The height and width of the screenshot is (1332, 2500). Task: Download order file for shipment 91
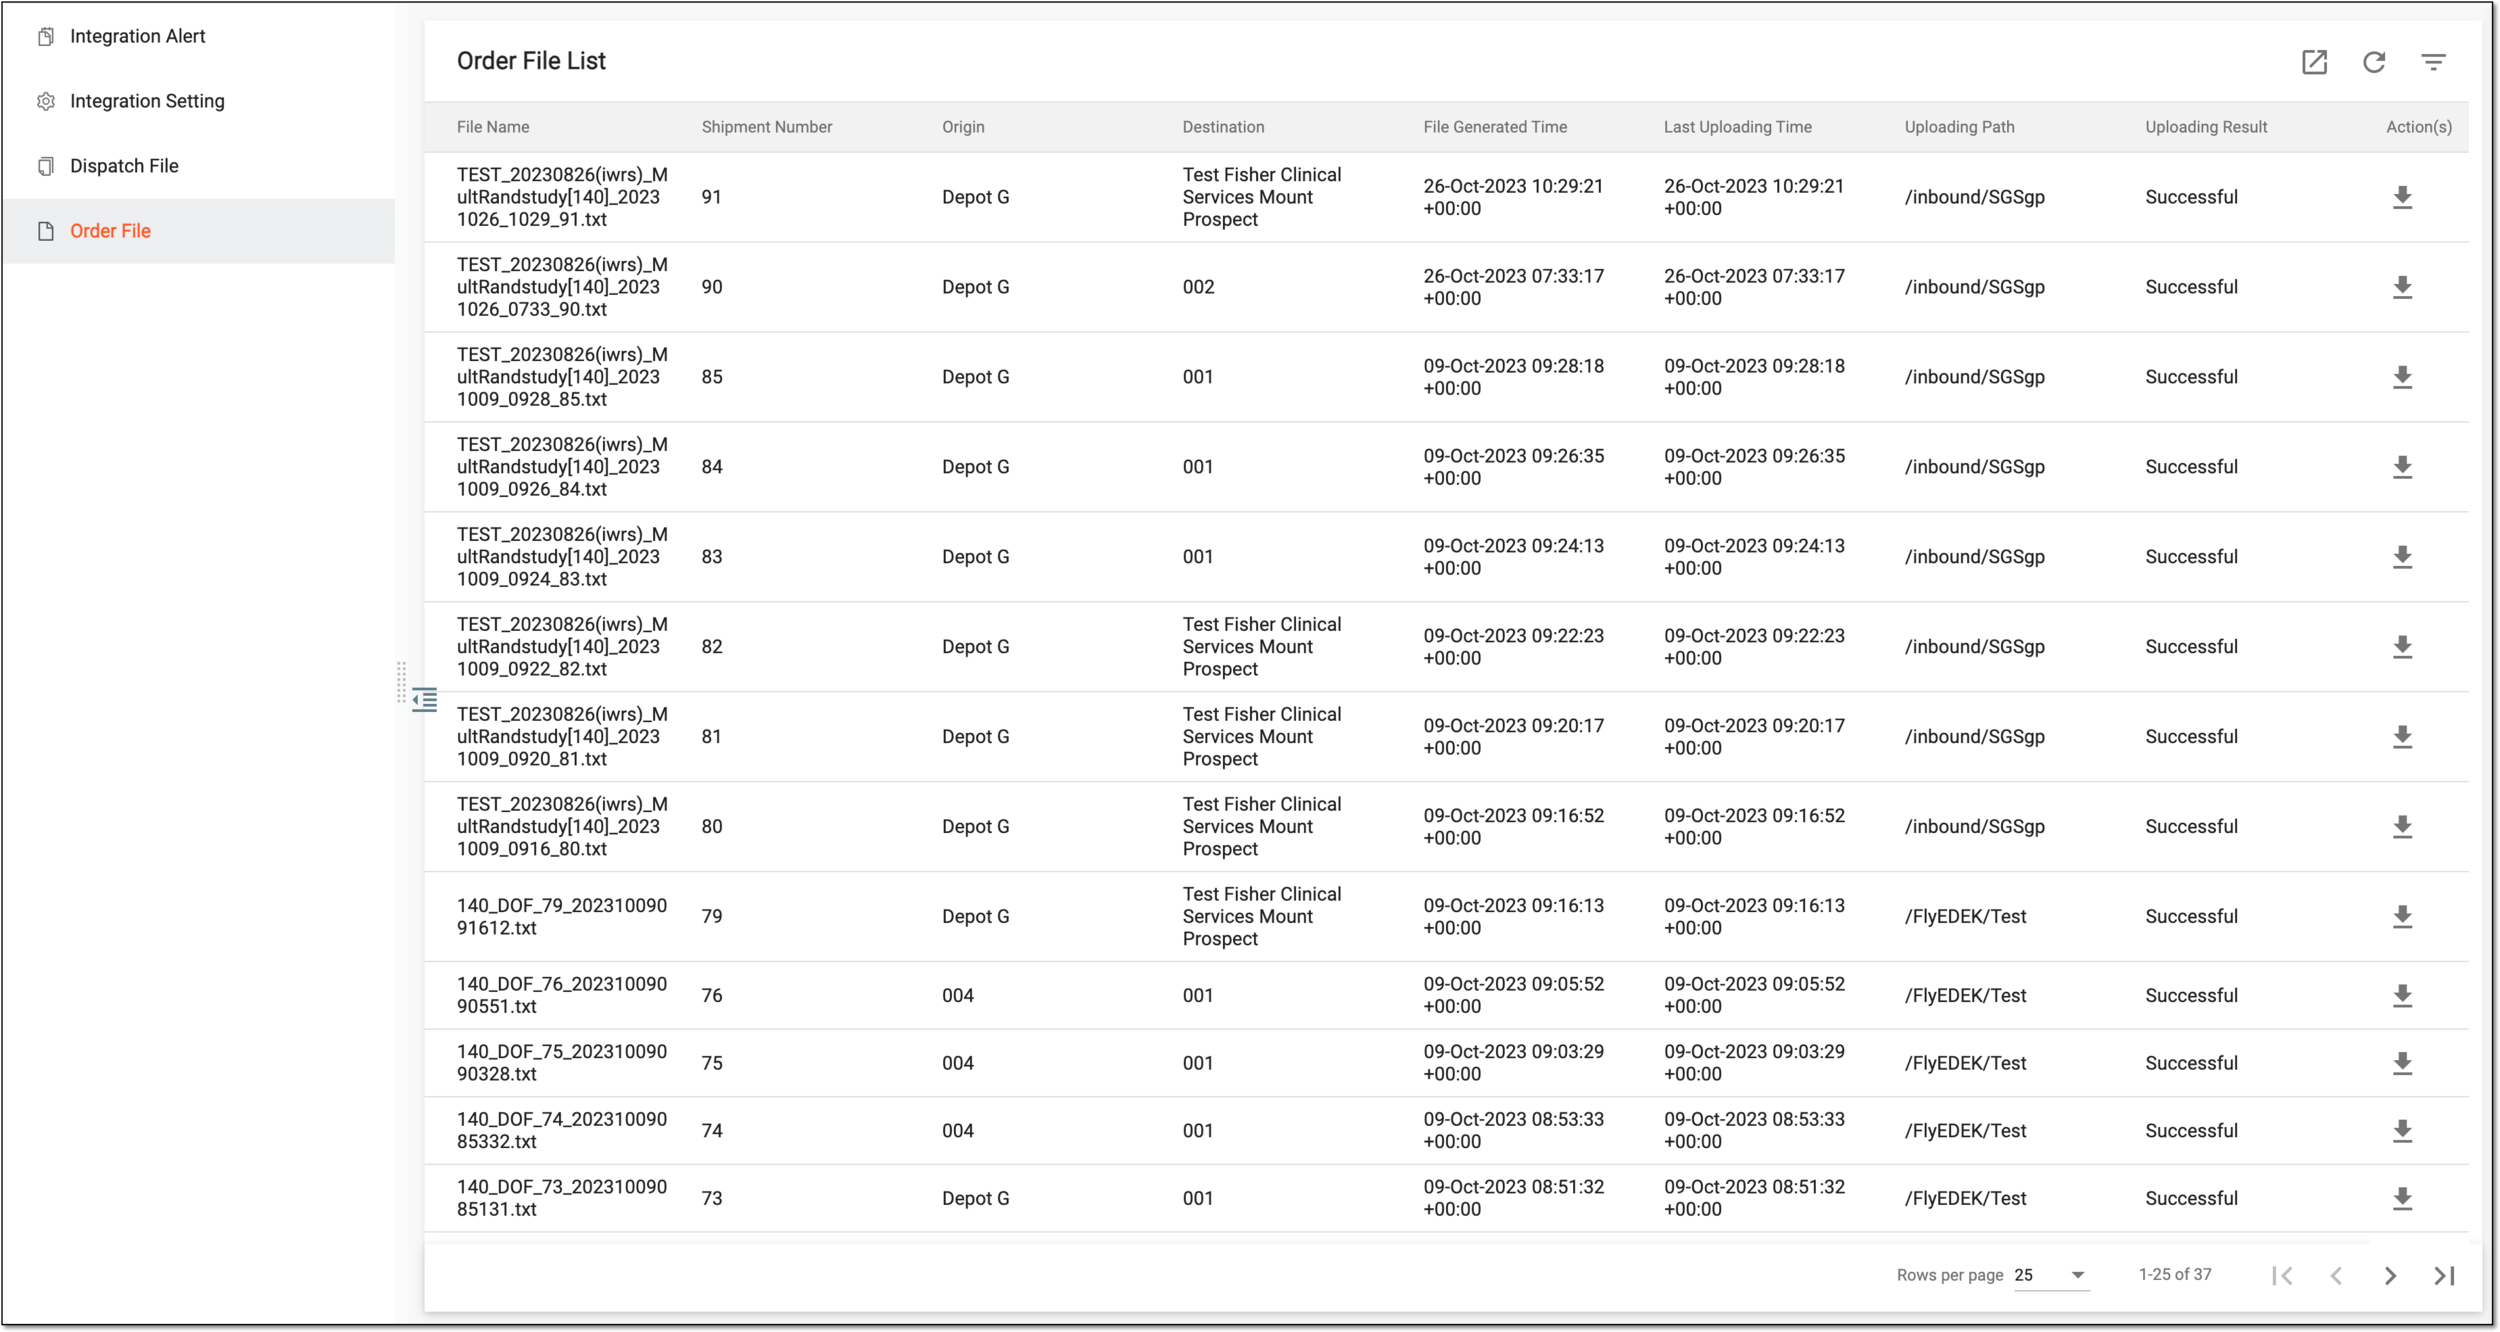tap(2402, 197)
